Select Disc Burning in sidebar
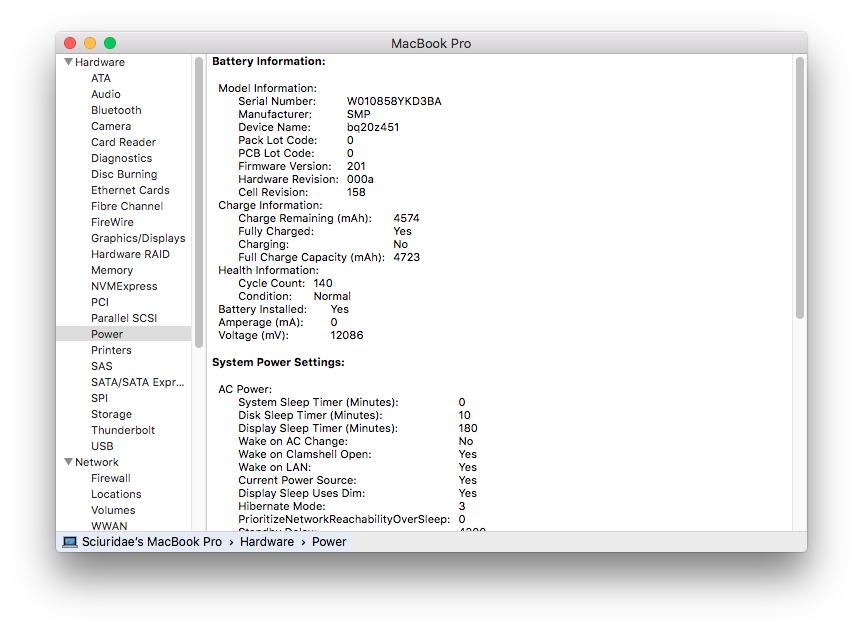Viewport: 863px width, 632px height. 124,174
